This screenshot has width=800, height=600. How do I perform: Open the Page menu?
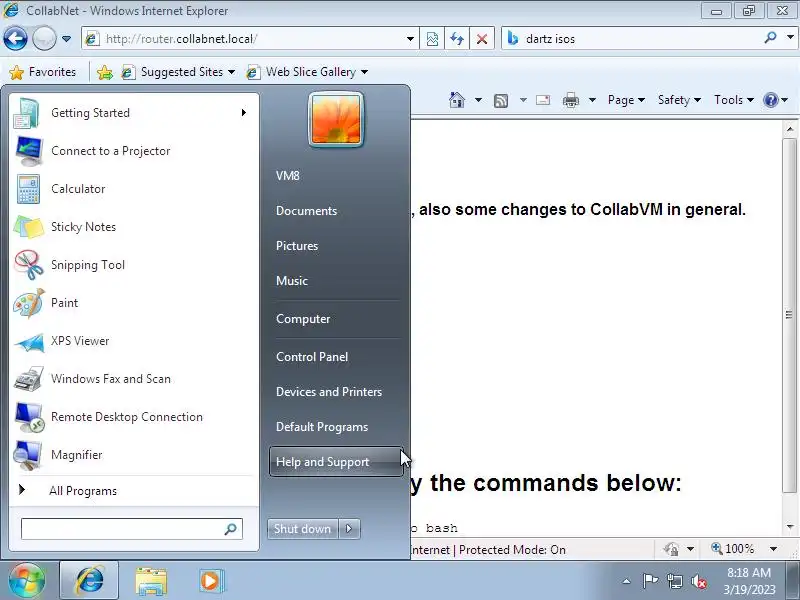626,100
